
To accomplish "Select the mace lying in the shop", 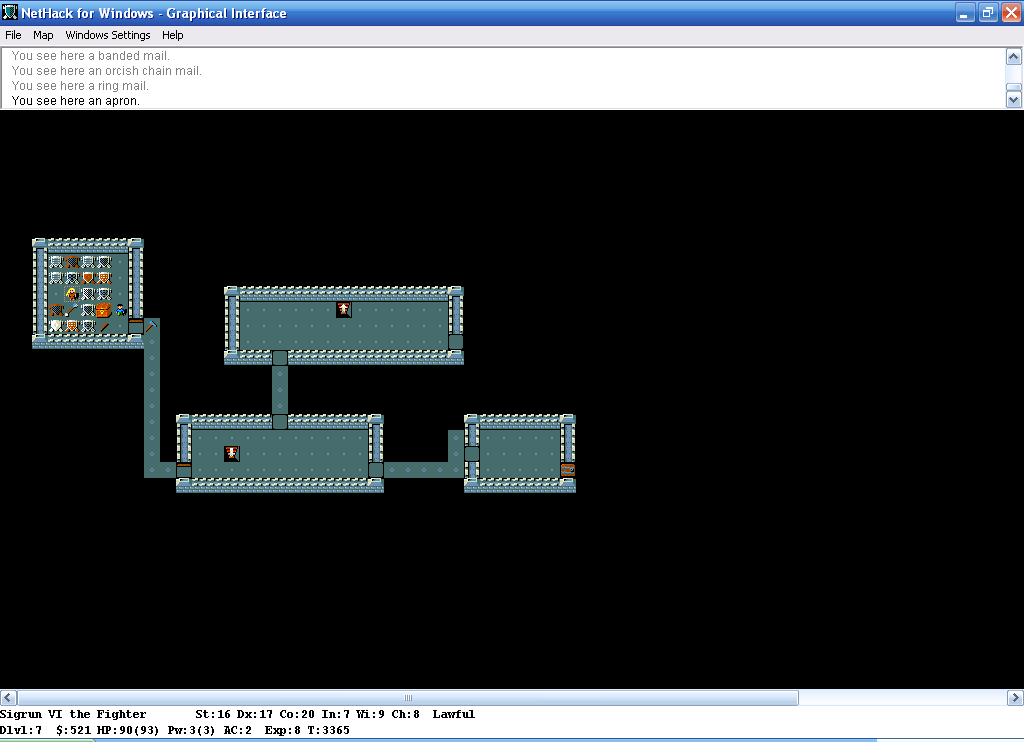I will point(72,310).
